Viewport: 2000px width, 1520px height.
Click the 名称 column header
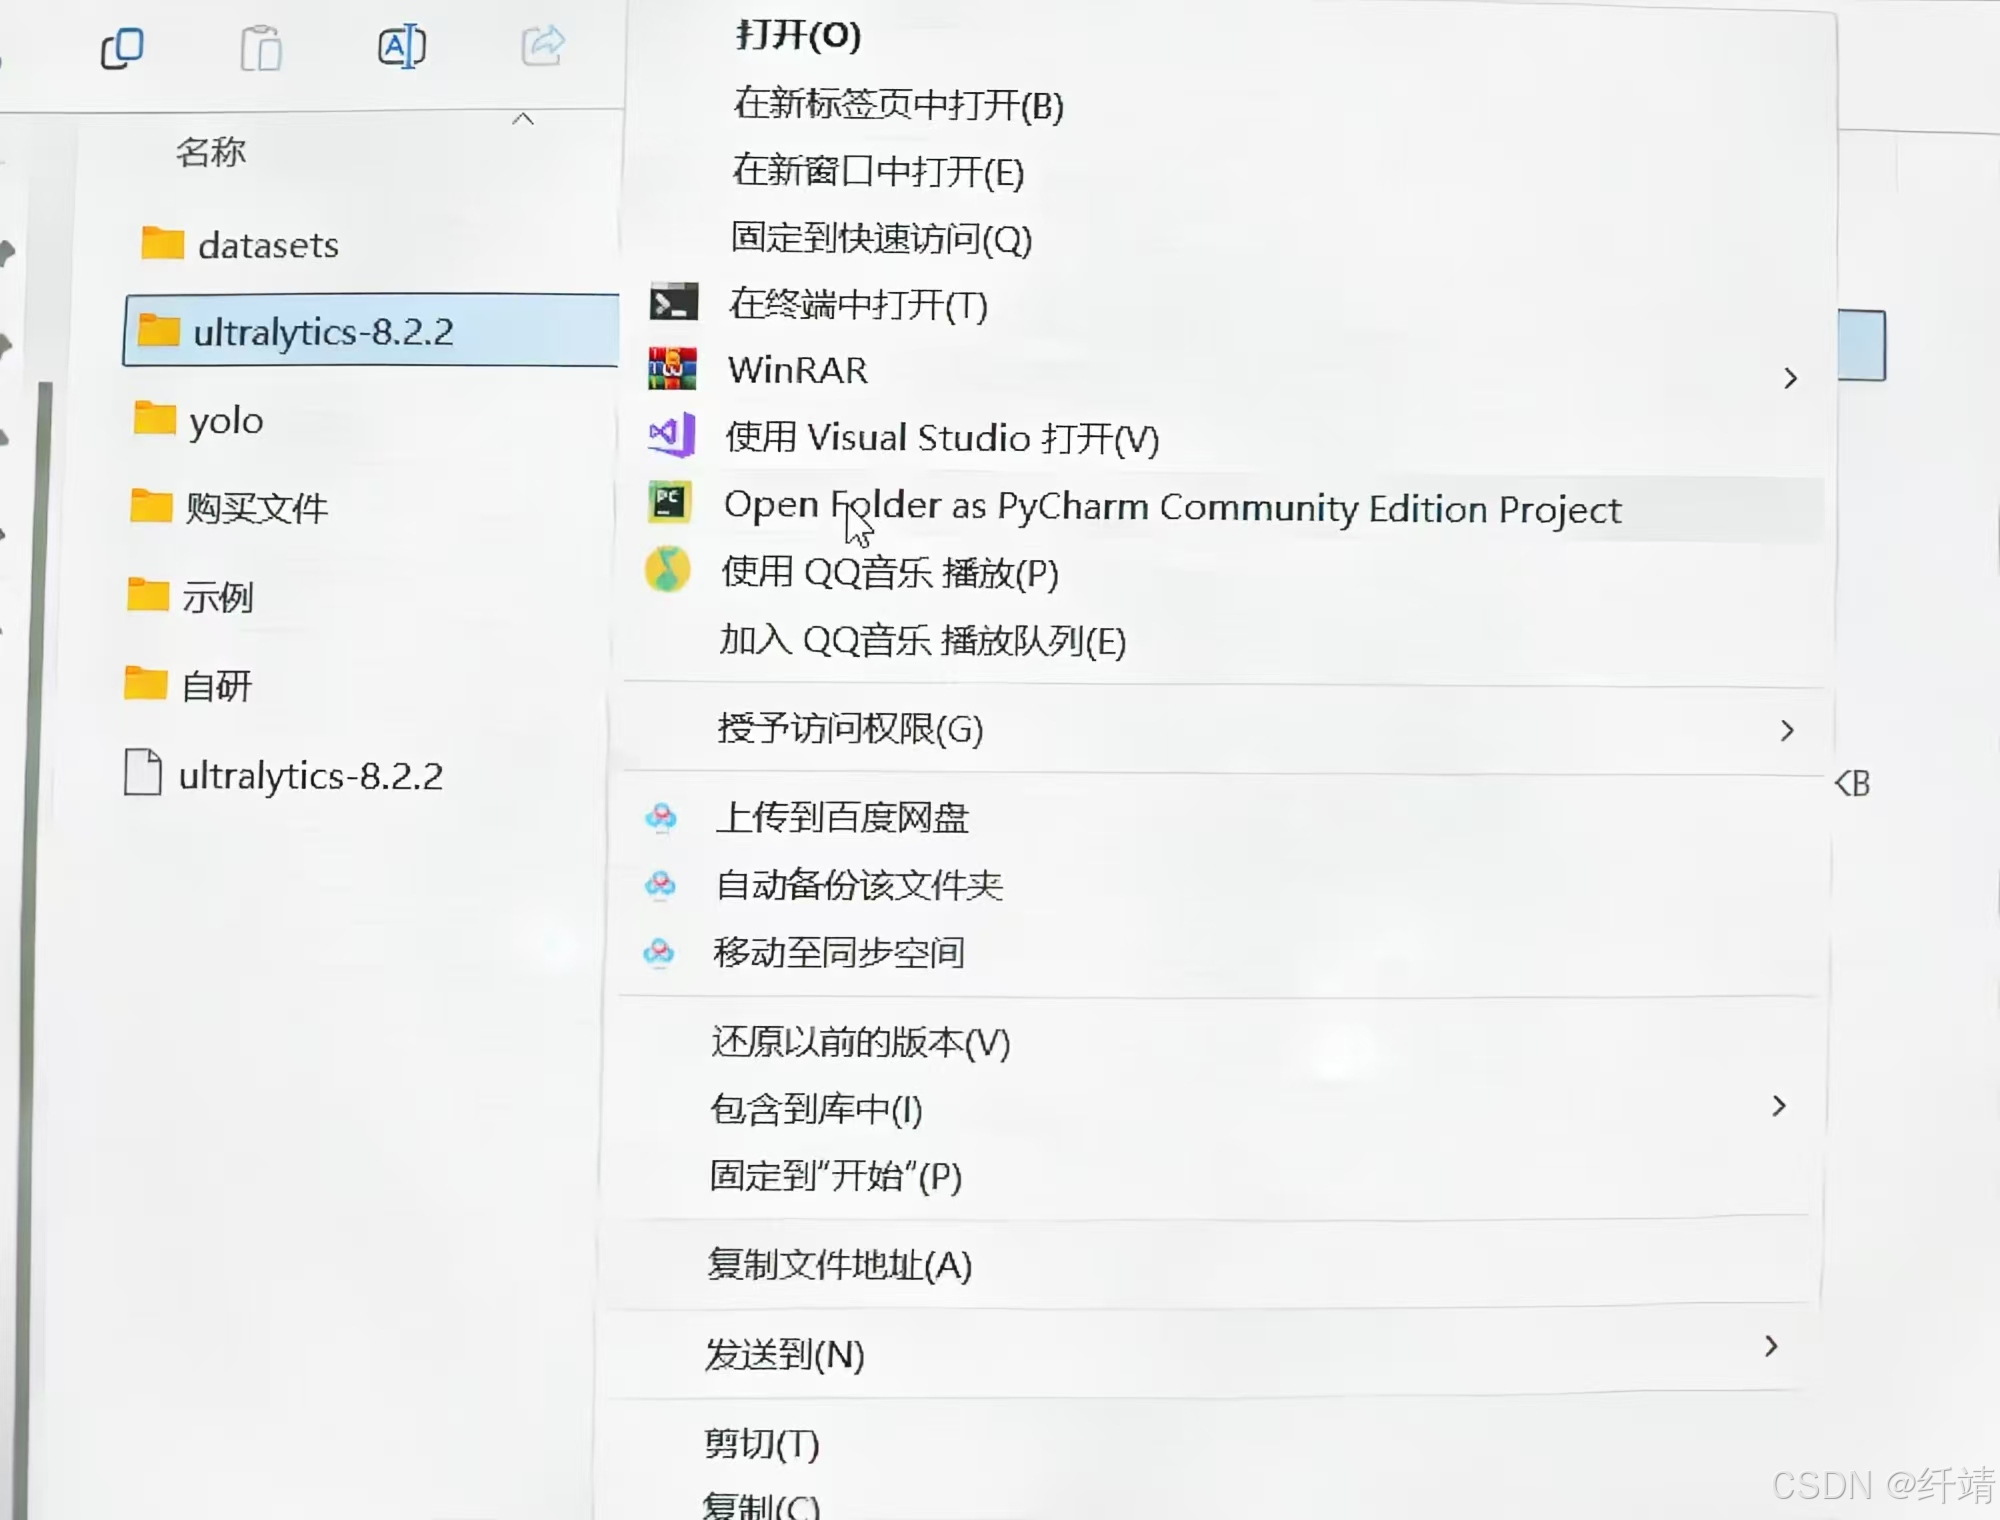click(x=211, y=152)
